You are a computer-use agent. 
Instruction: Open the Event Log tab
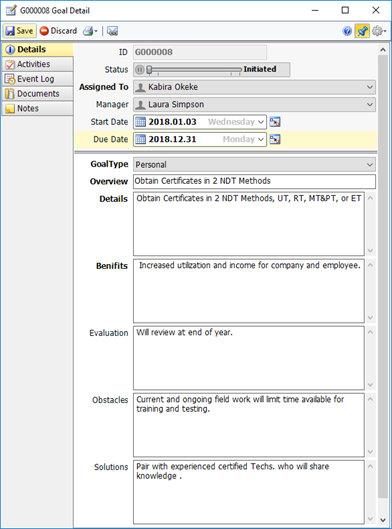[x=37, y=79]
